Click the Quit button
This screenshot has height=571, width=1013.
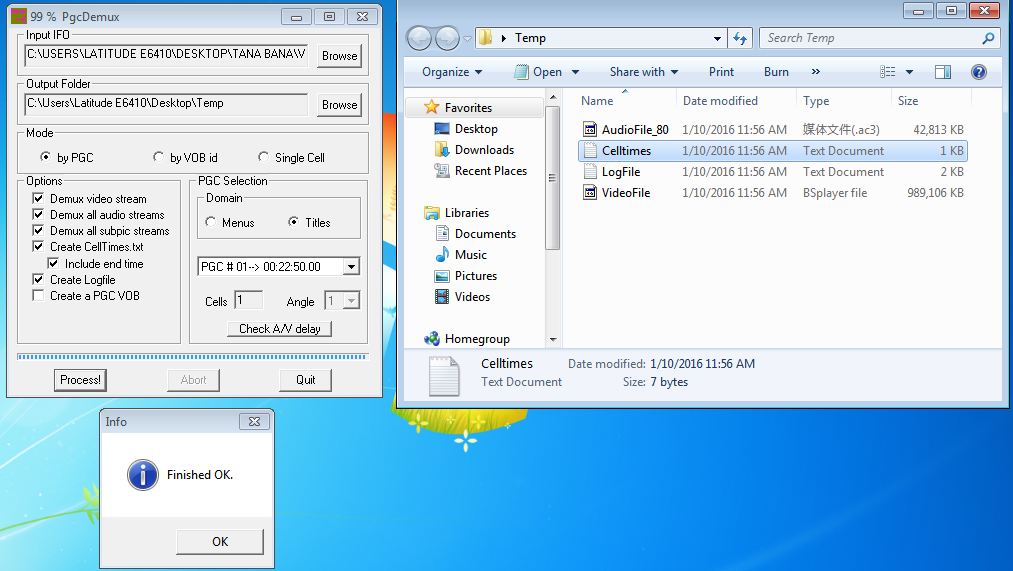[x=306, y=380]
